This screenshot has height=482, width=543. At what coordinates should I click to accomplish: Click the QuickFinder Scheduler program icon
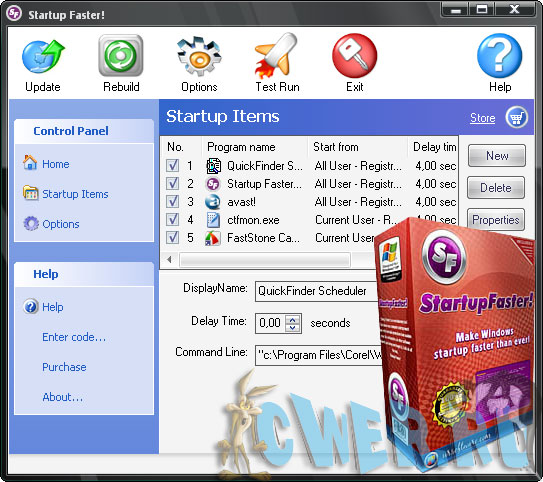pyautogui.click(x=213, y=166)
